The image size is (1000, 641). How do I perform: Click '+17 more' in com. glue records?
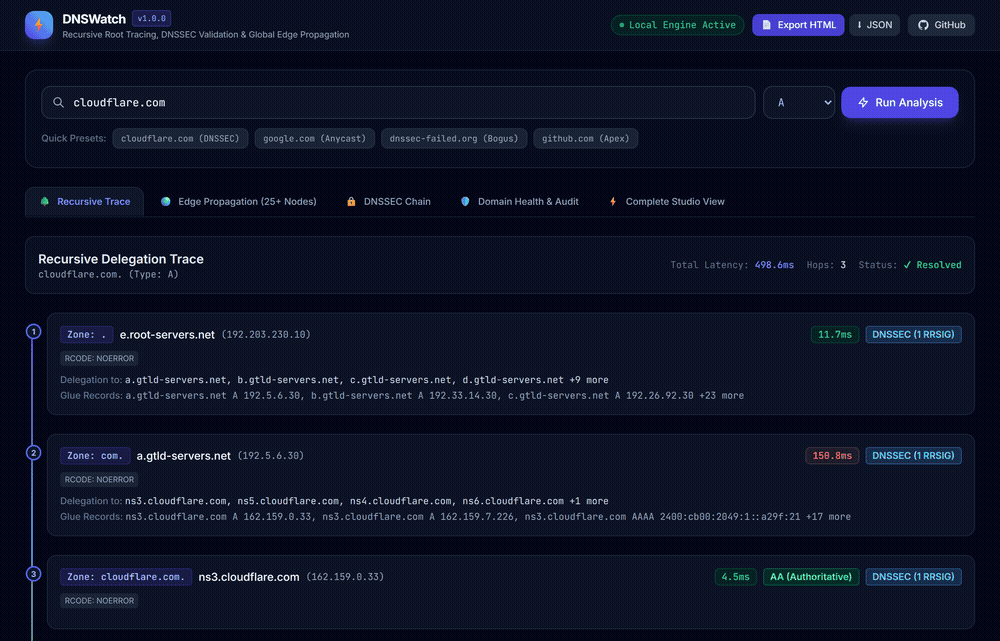(x=828, y=517)
